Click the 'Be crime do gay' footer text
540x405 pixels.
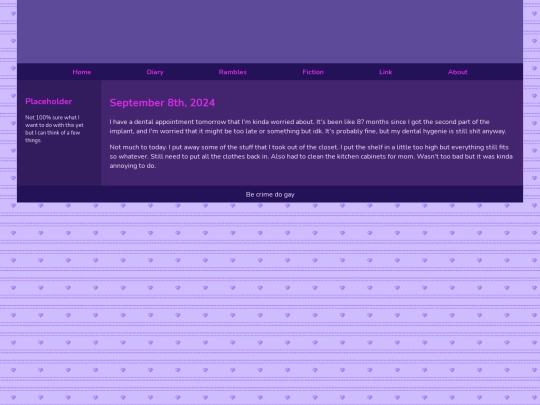pos(270,195)
